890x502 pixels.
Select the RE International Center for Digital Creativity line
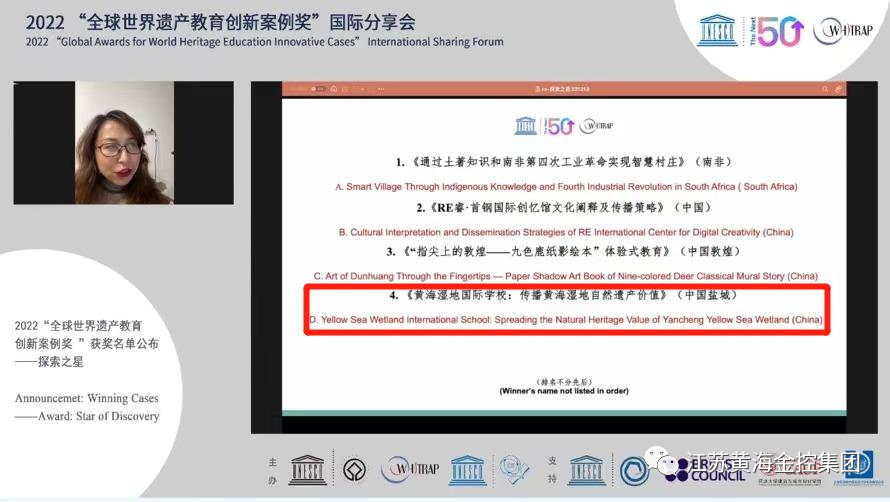click(568, 231)
